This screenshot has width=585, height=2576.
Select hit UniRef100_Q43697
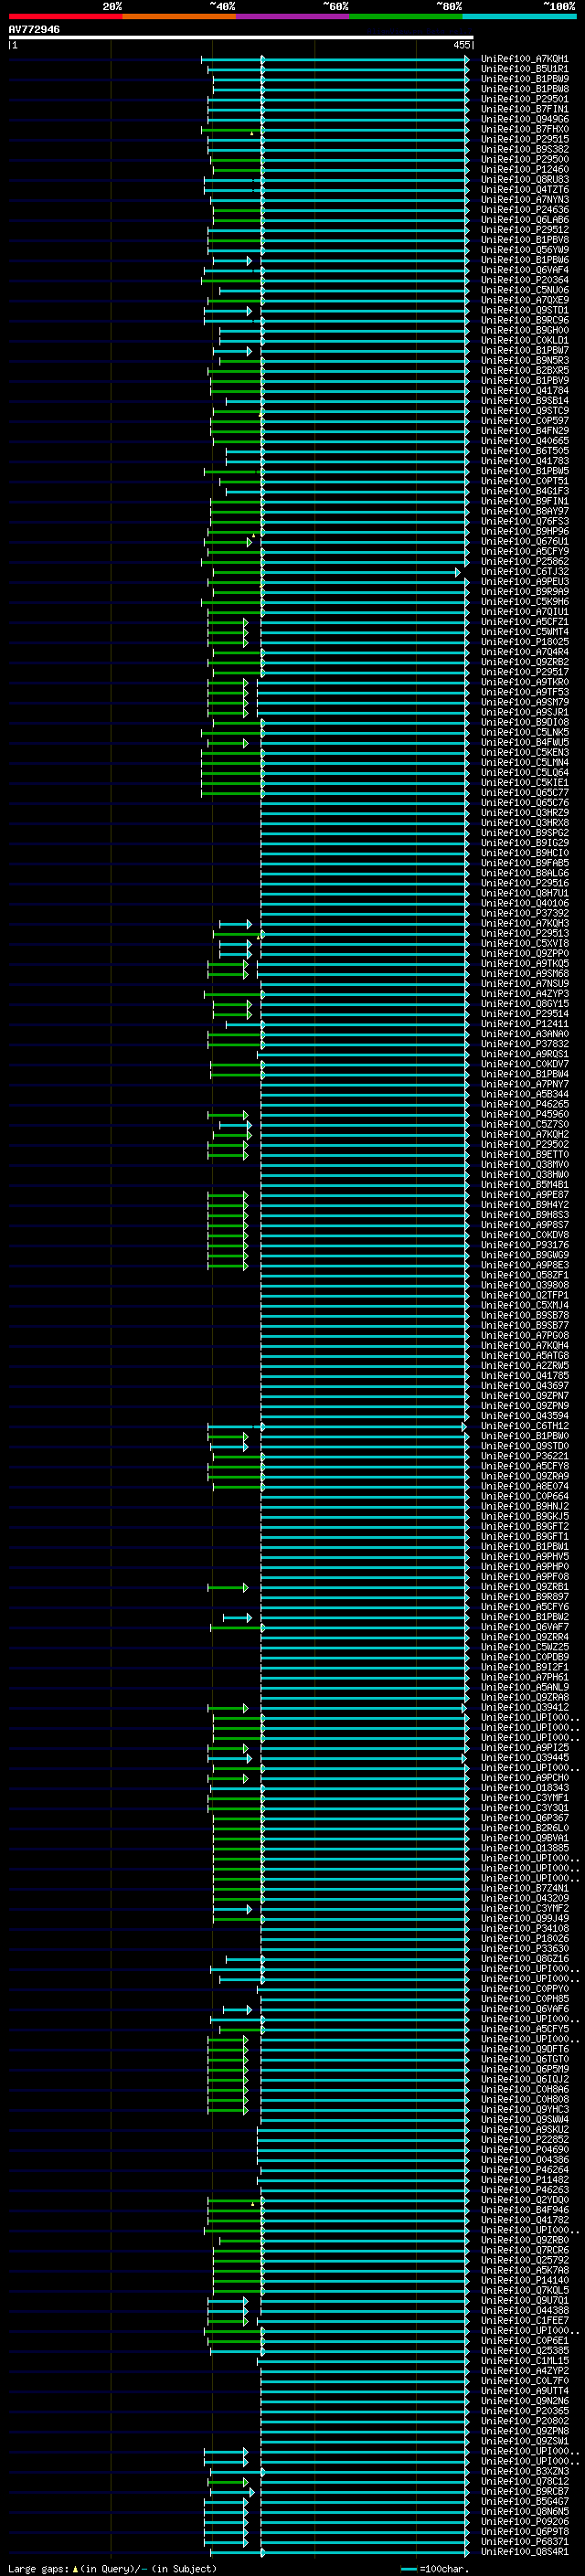pos(524,1385)
